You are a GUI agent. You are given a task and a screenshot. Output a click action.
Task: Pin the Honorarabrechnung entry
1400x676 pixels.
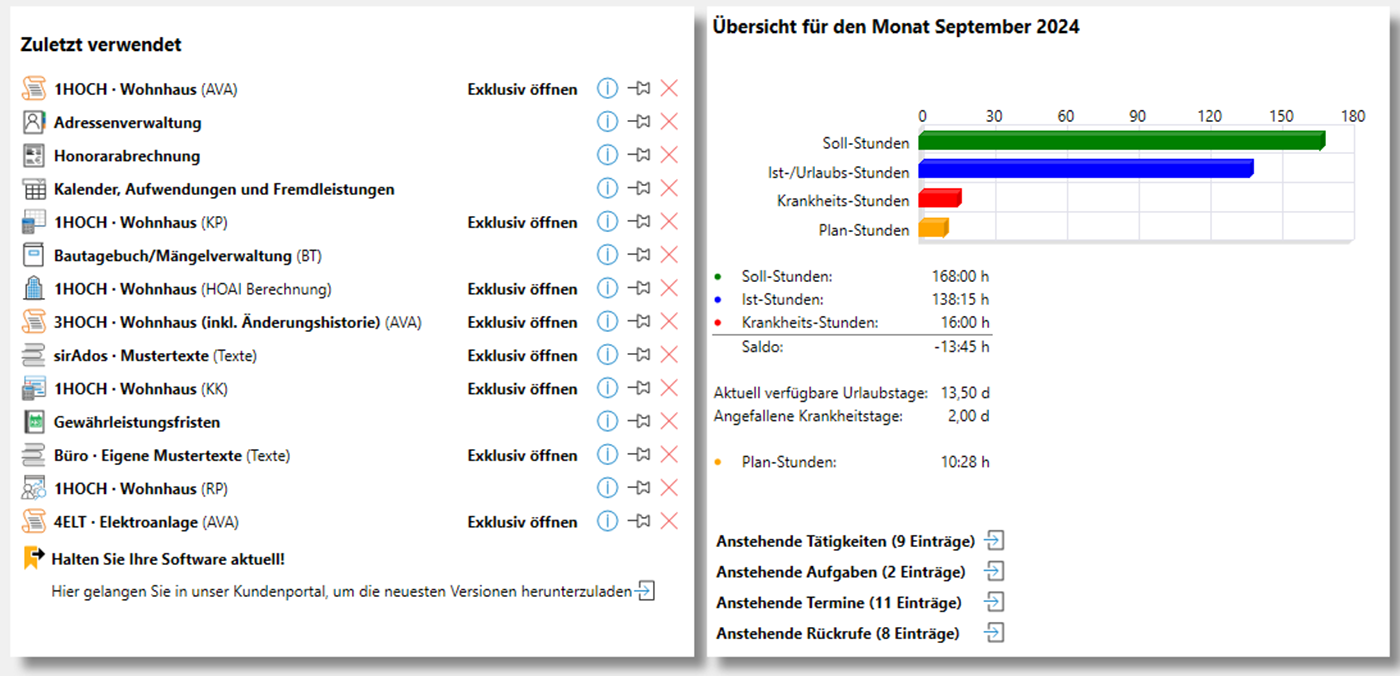(x=639, y=155)
